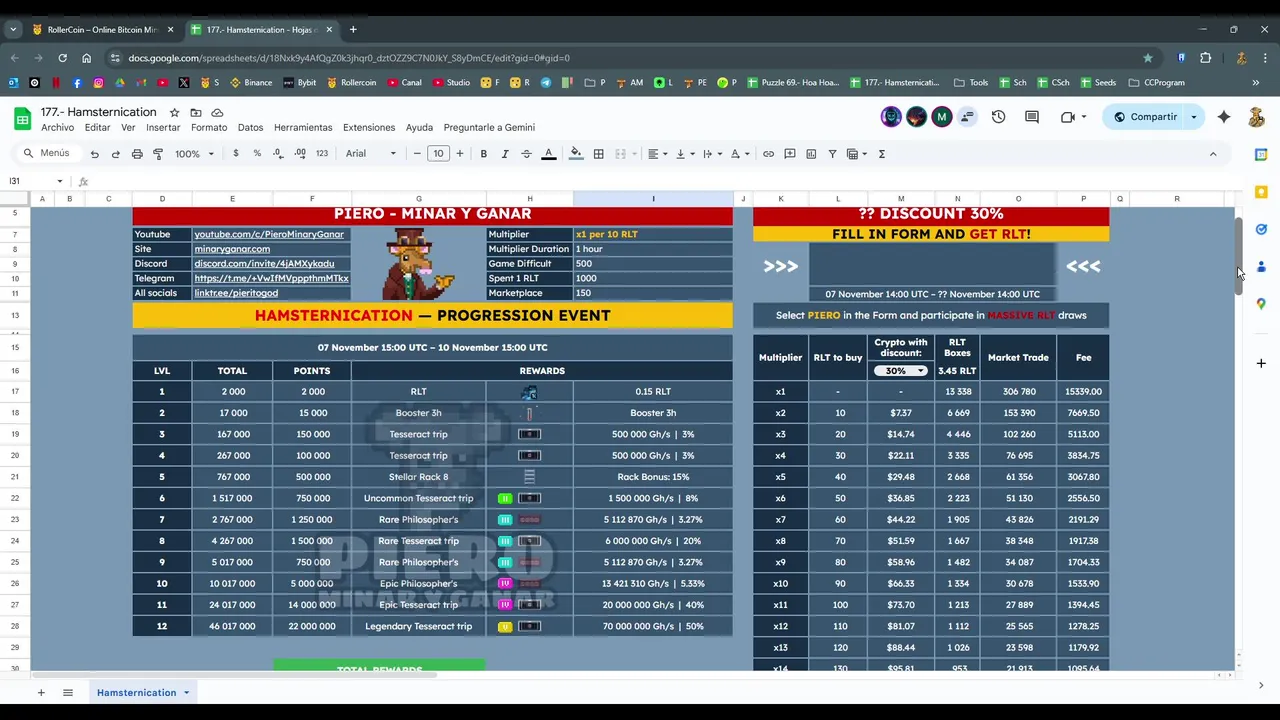Open the comments panel icon

pyautogui.click(x=1032, y=117)
